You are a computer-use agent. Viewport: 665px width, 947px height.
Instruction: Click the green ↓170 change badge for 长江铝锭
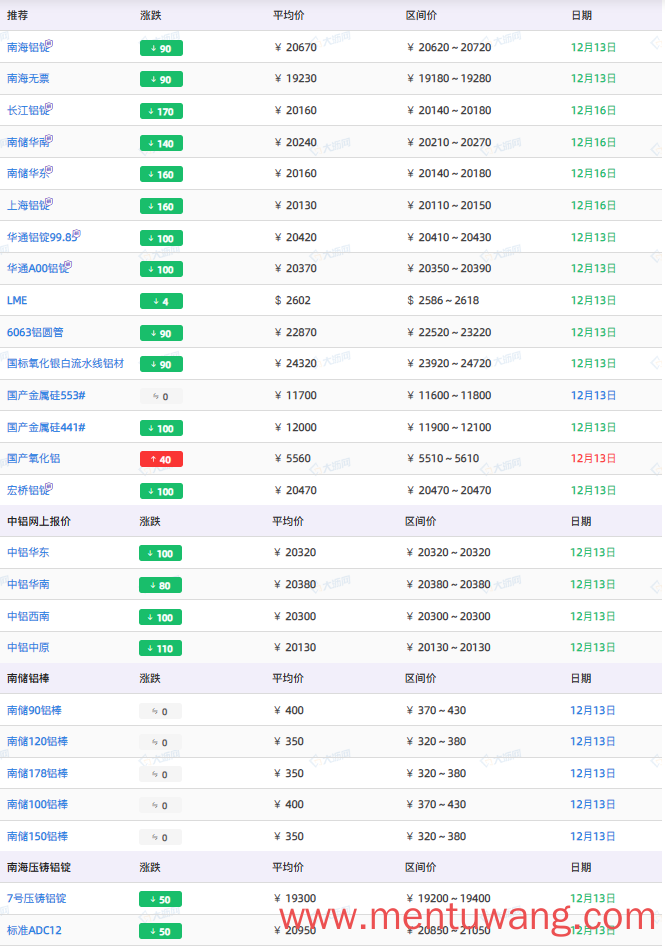(161, 112)
